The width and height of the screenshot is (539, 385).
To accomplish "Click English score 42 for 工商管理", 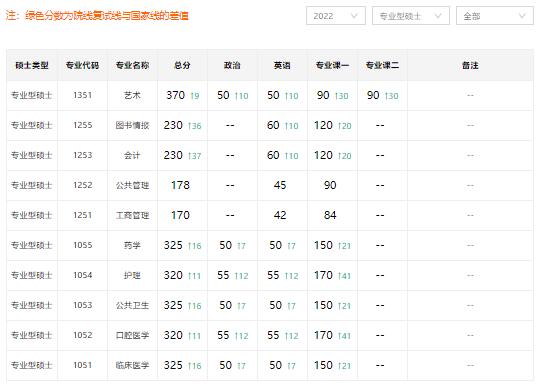I will click(x=280, y=215).
